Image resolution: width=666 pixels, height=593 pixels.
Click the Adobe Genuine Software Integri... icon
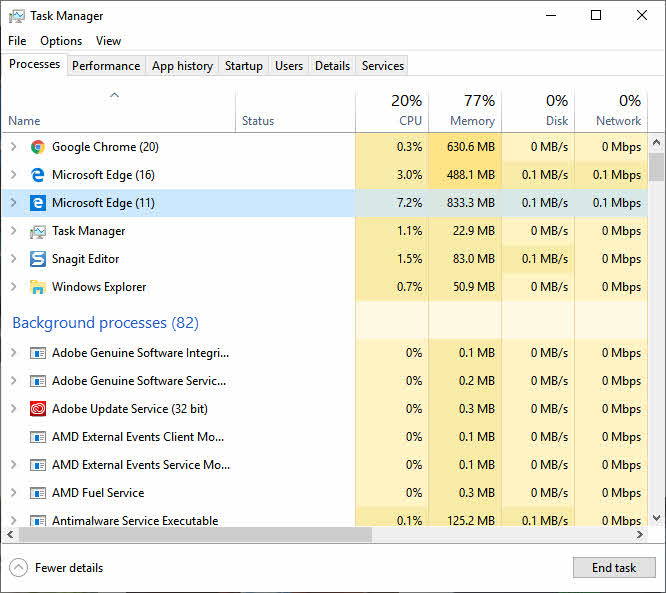tap(38, 353)
